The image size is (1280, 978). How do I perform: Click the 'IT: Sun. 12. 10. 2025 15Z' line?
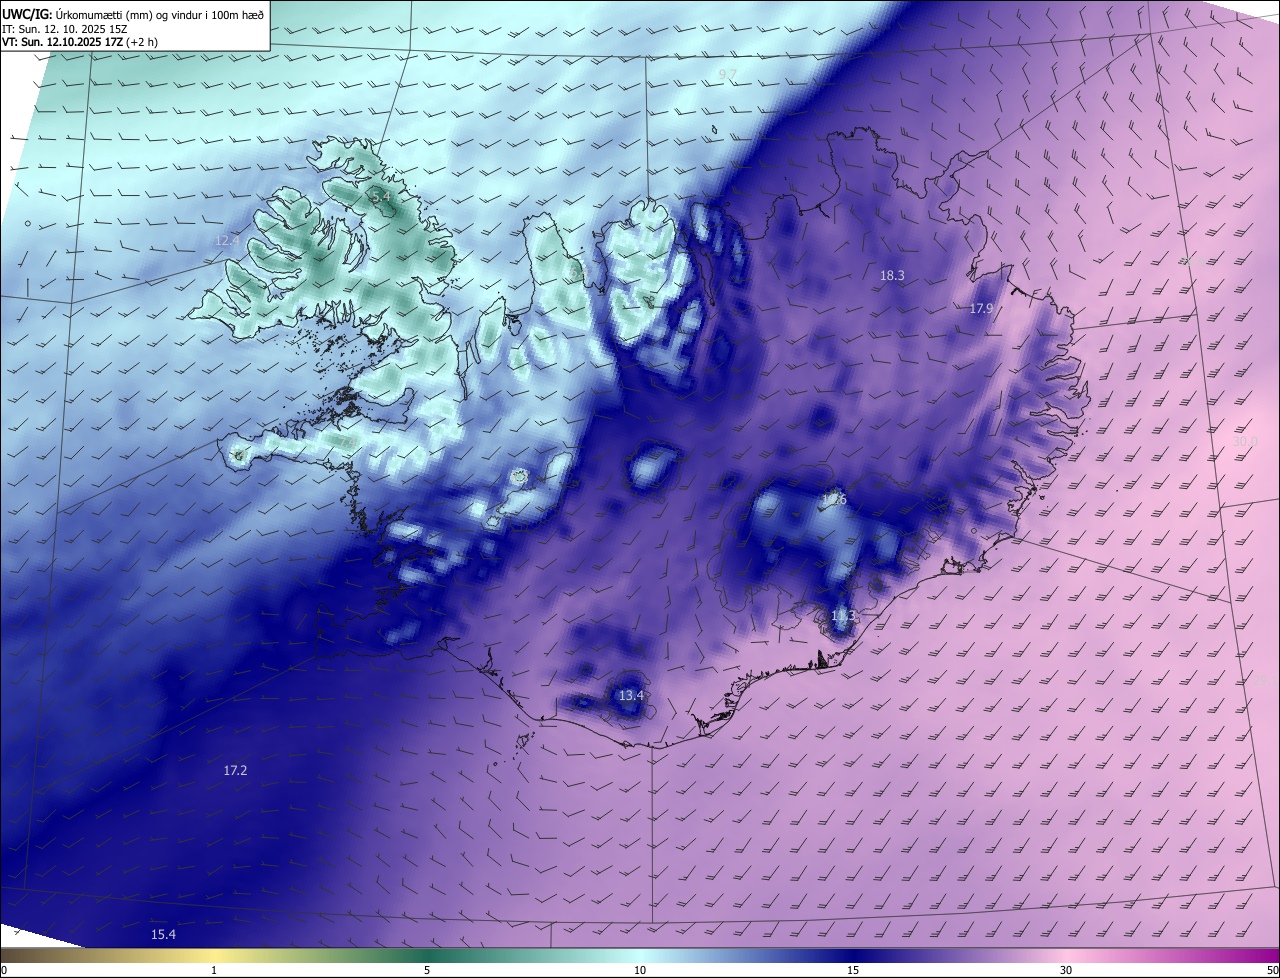[64, 29]
